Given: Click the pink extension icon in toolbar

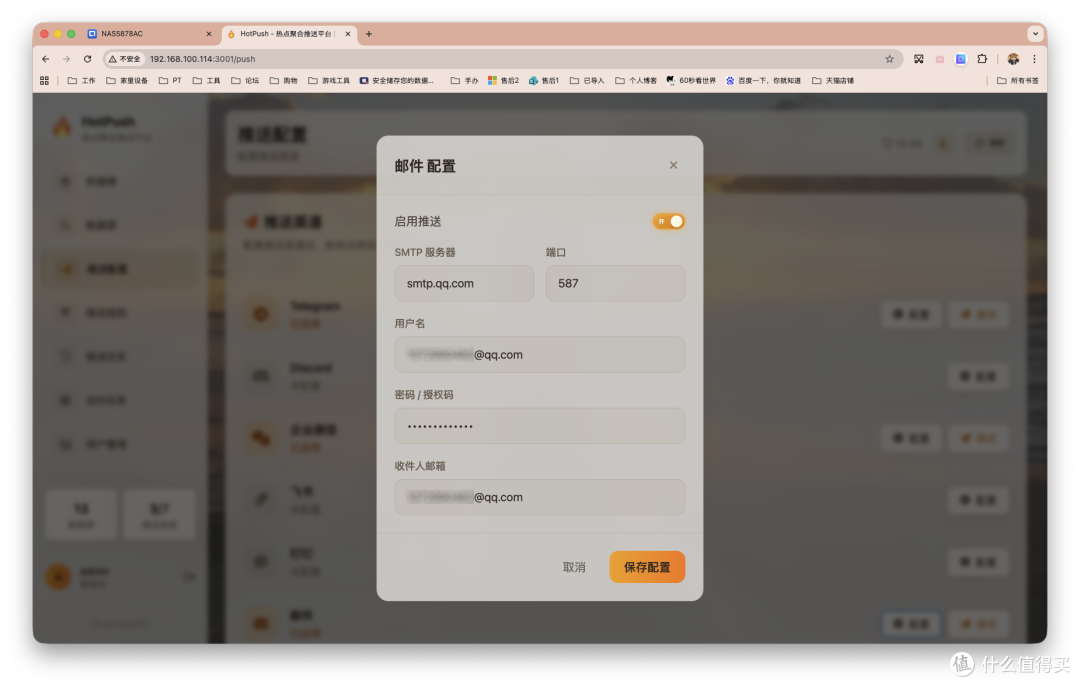Looking at the screenshot, I should 939,59.
